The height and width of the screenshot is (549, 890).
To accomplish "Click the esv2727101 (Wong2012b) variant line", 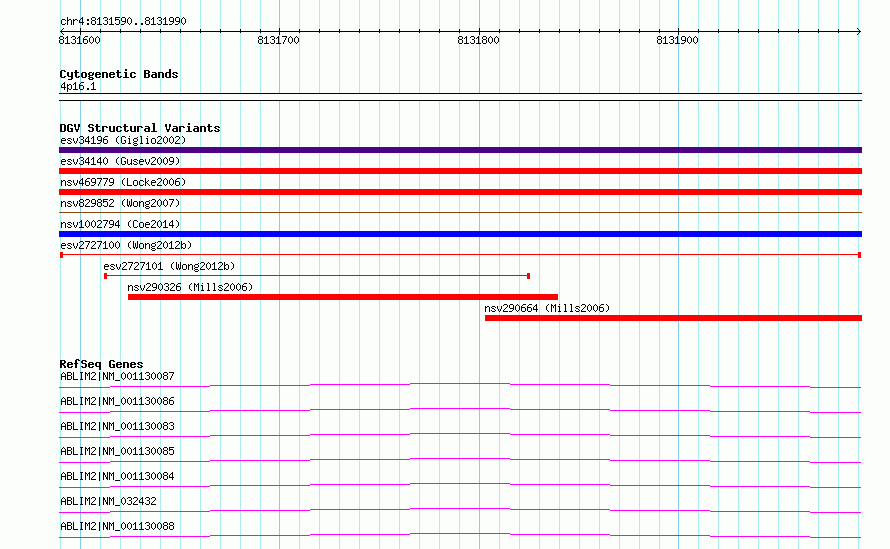I will (x=317, y=276).
